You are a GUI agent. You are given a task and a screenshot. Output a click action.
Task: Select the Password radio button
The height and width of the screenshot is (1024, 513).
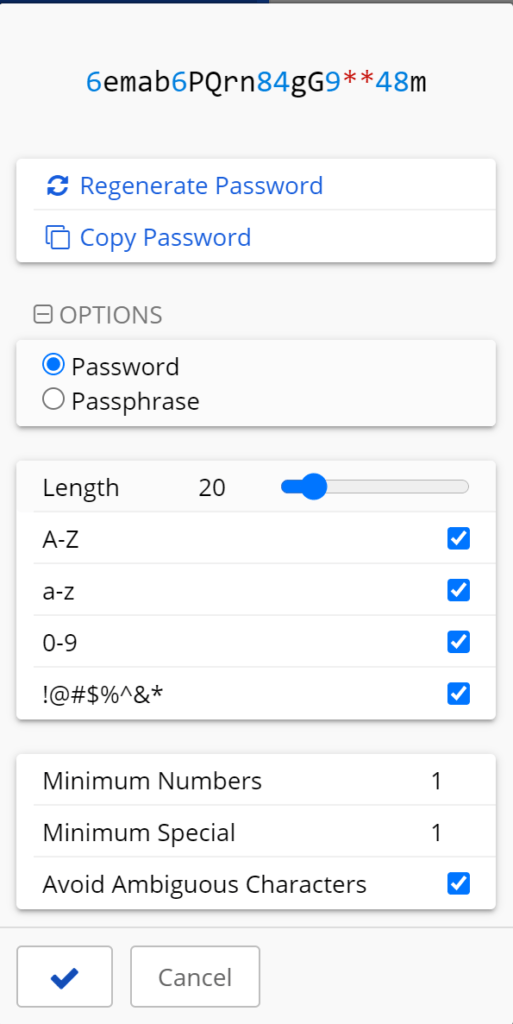[x=53, y=365]
